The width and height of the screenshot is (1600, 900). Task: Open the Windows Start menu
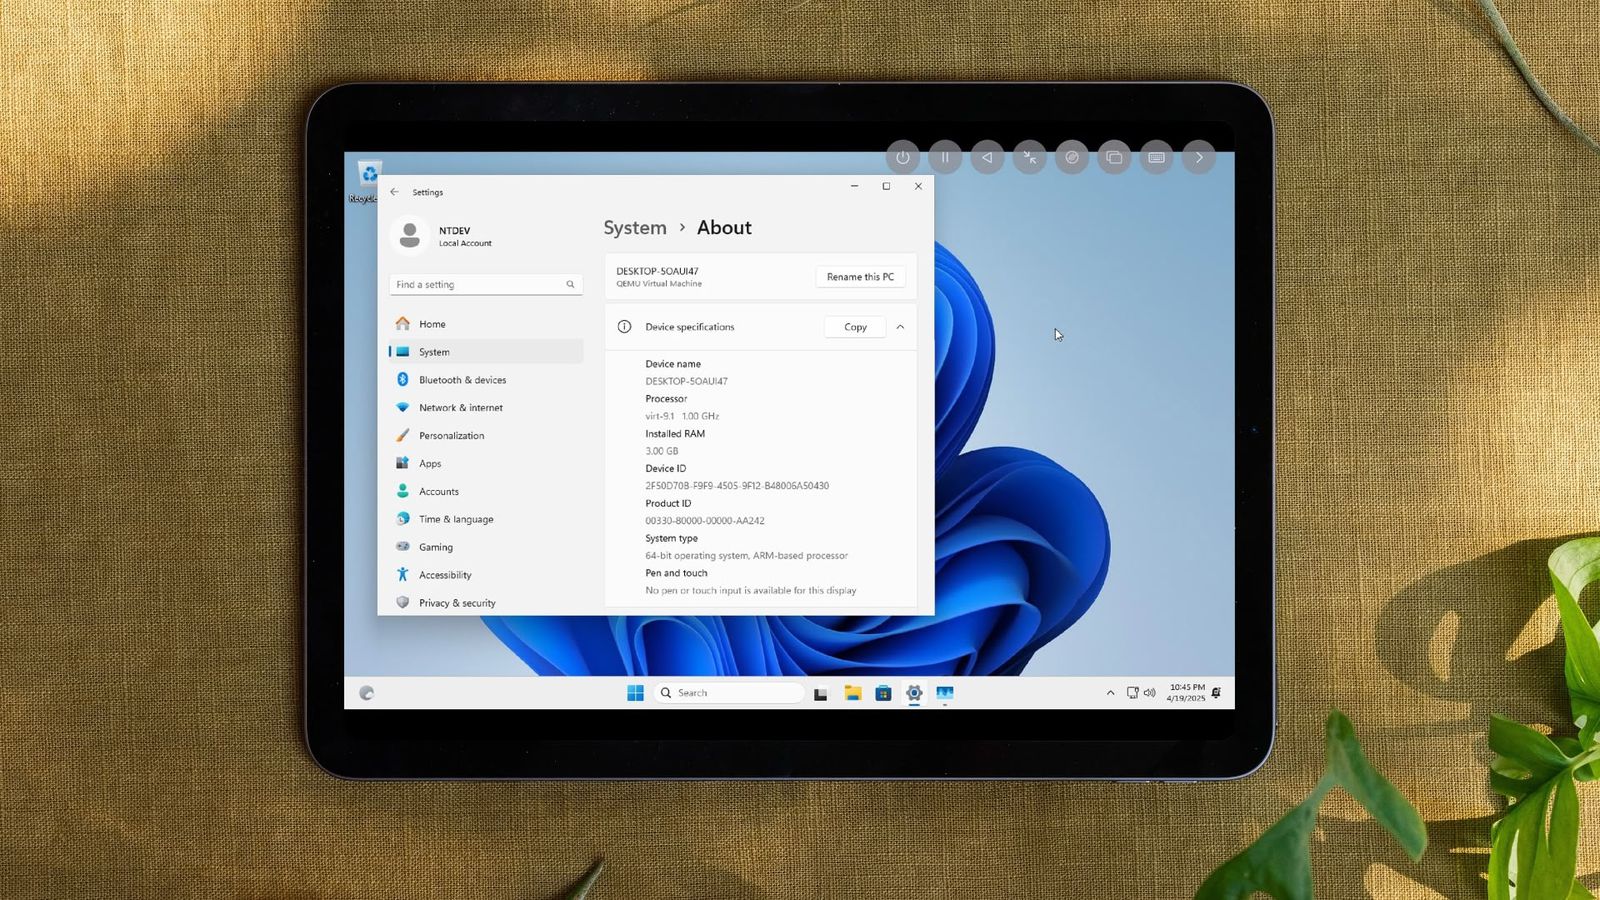635,693
